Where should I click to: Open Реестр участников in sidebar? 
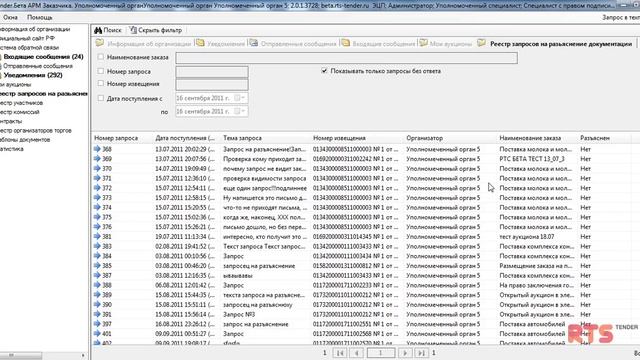21,103
